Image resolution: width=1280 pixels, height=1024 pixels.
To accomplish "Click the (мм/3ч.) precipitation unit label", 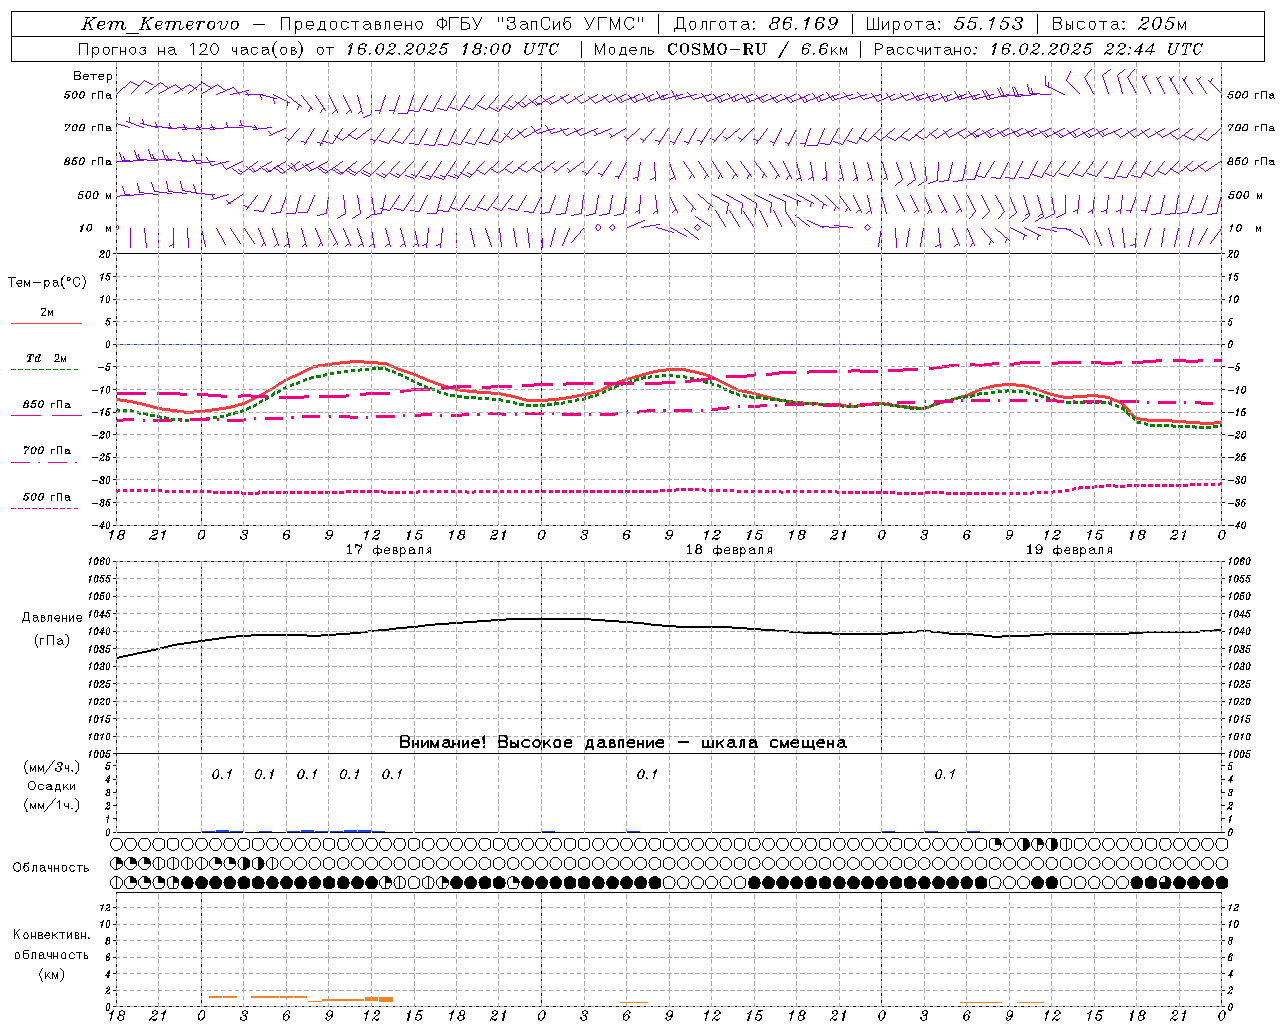I will [52, 767].
